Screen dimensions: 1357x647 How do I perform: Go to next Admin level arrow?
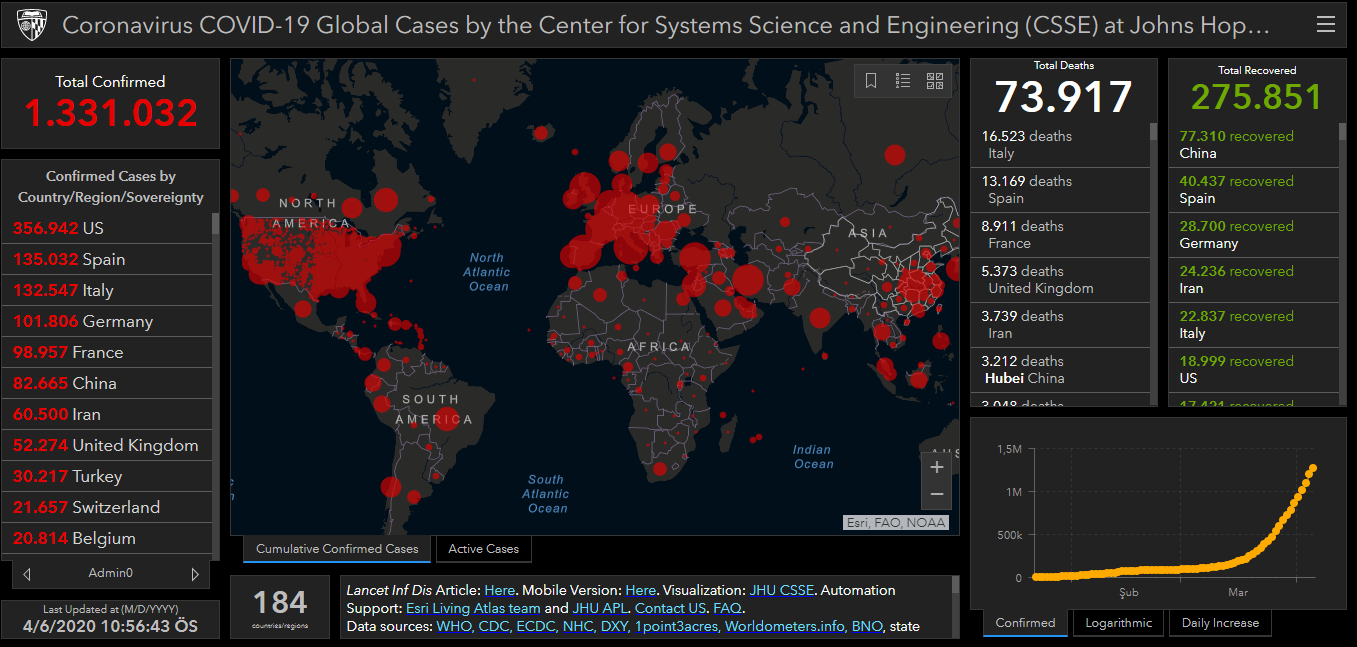point(195,574)
